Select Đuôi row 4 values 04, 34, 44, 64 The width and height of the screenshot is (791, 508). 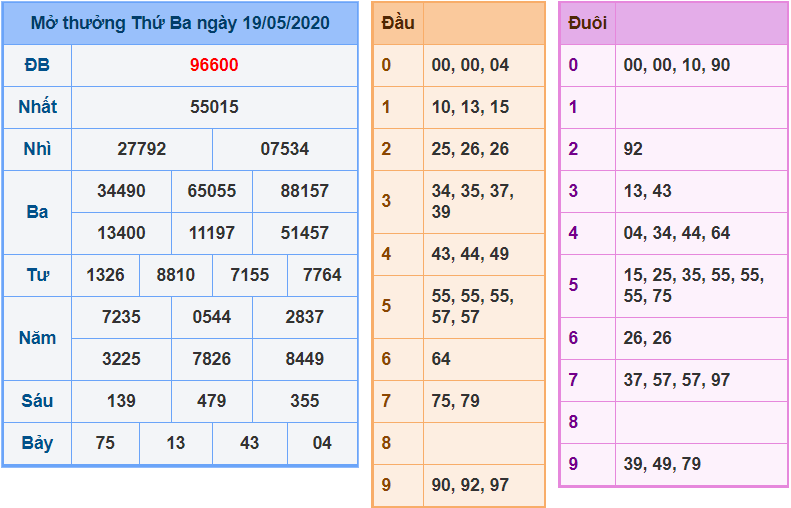click(x=676, y=233)
